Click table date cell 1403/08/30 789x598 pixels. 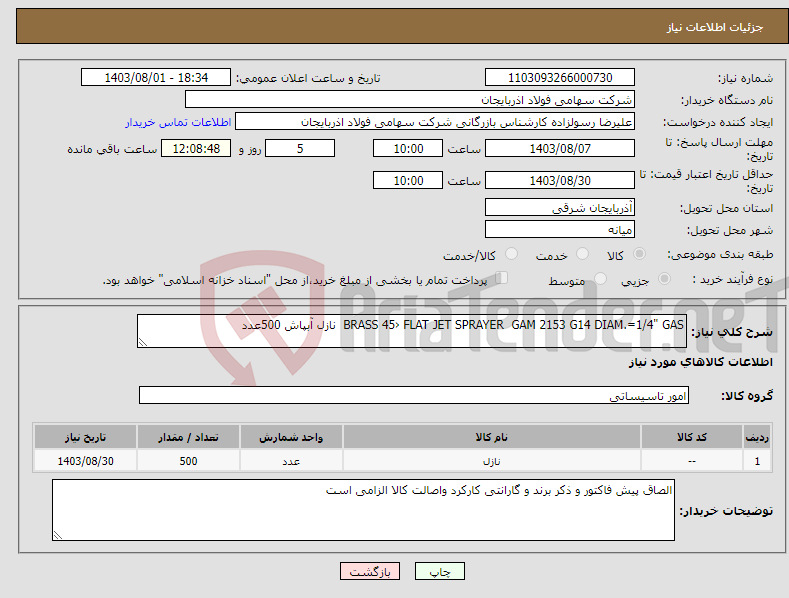point(85,461)
